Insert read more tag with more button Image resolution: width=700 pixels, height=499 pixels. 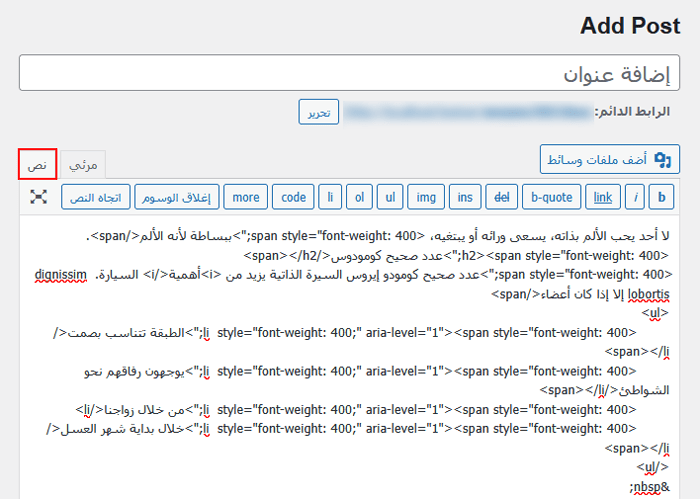[246, 197]
